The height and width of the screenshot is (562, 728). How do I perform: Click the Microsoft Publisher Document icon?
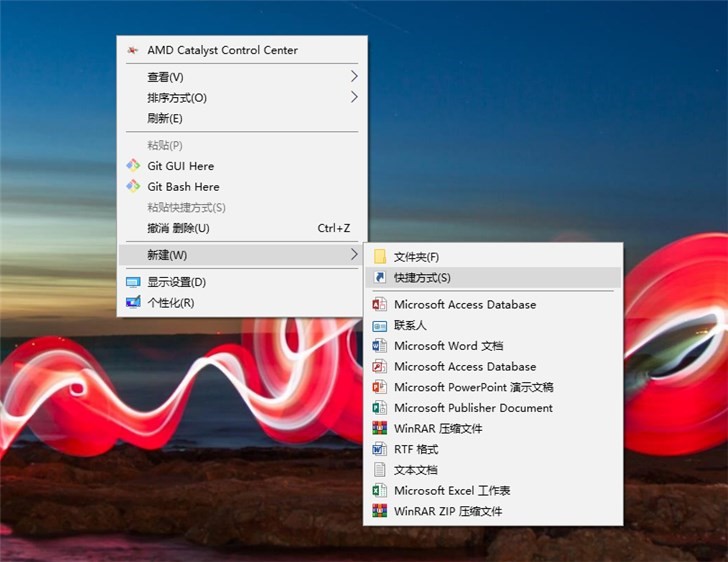point(379,408)
